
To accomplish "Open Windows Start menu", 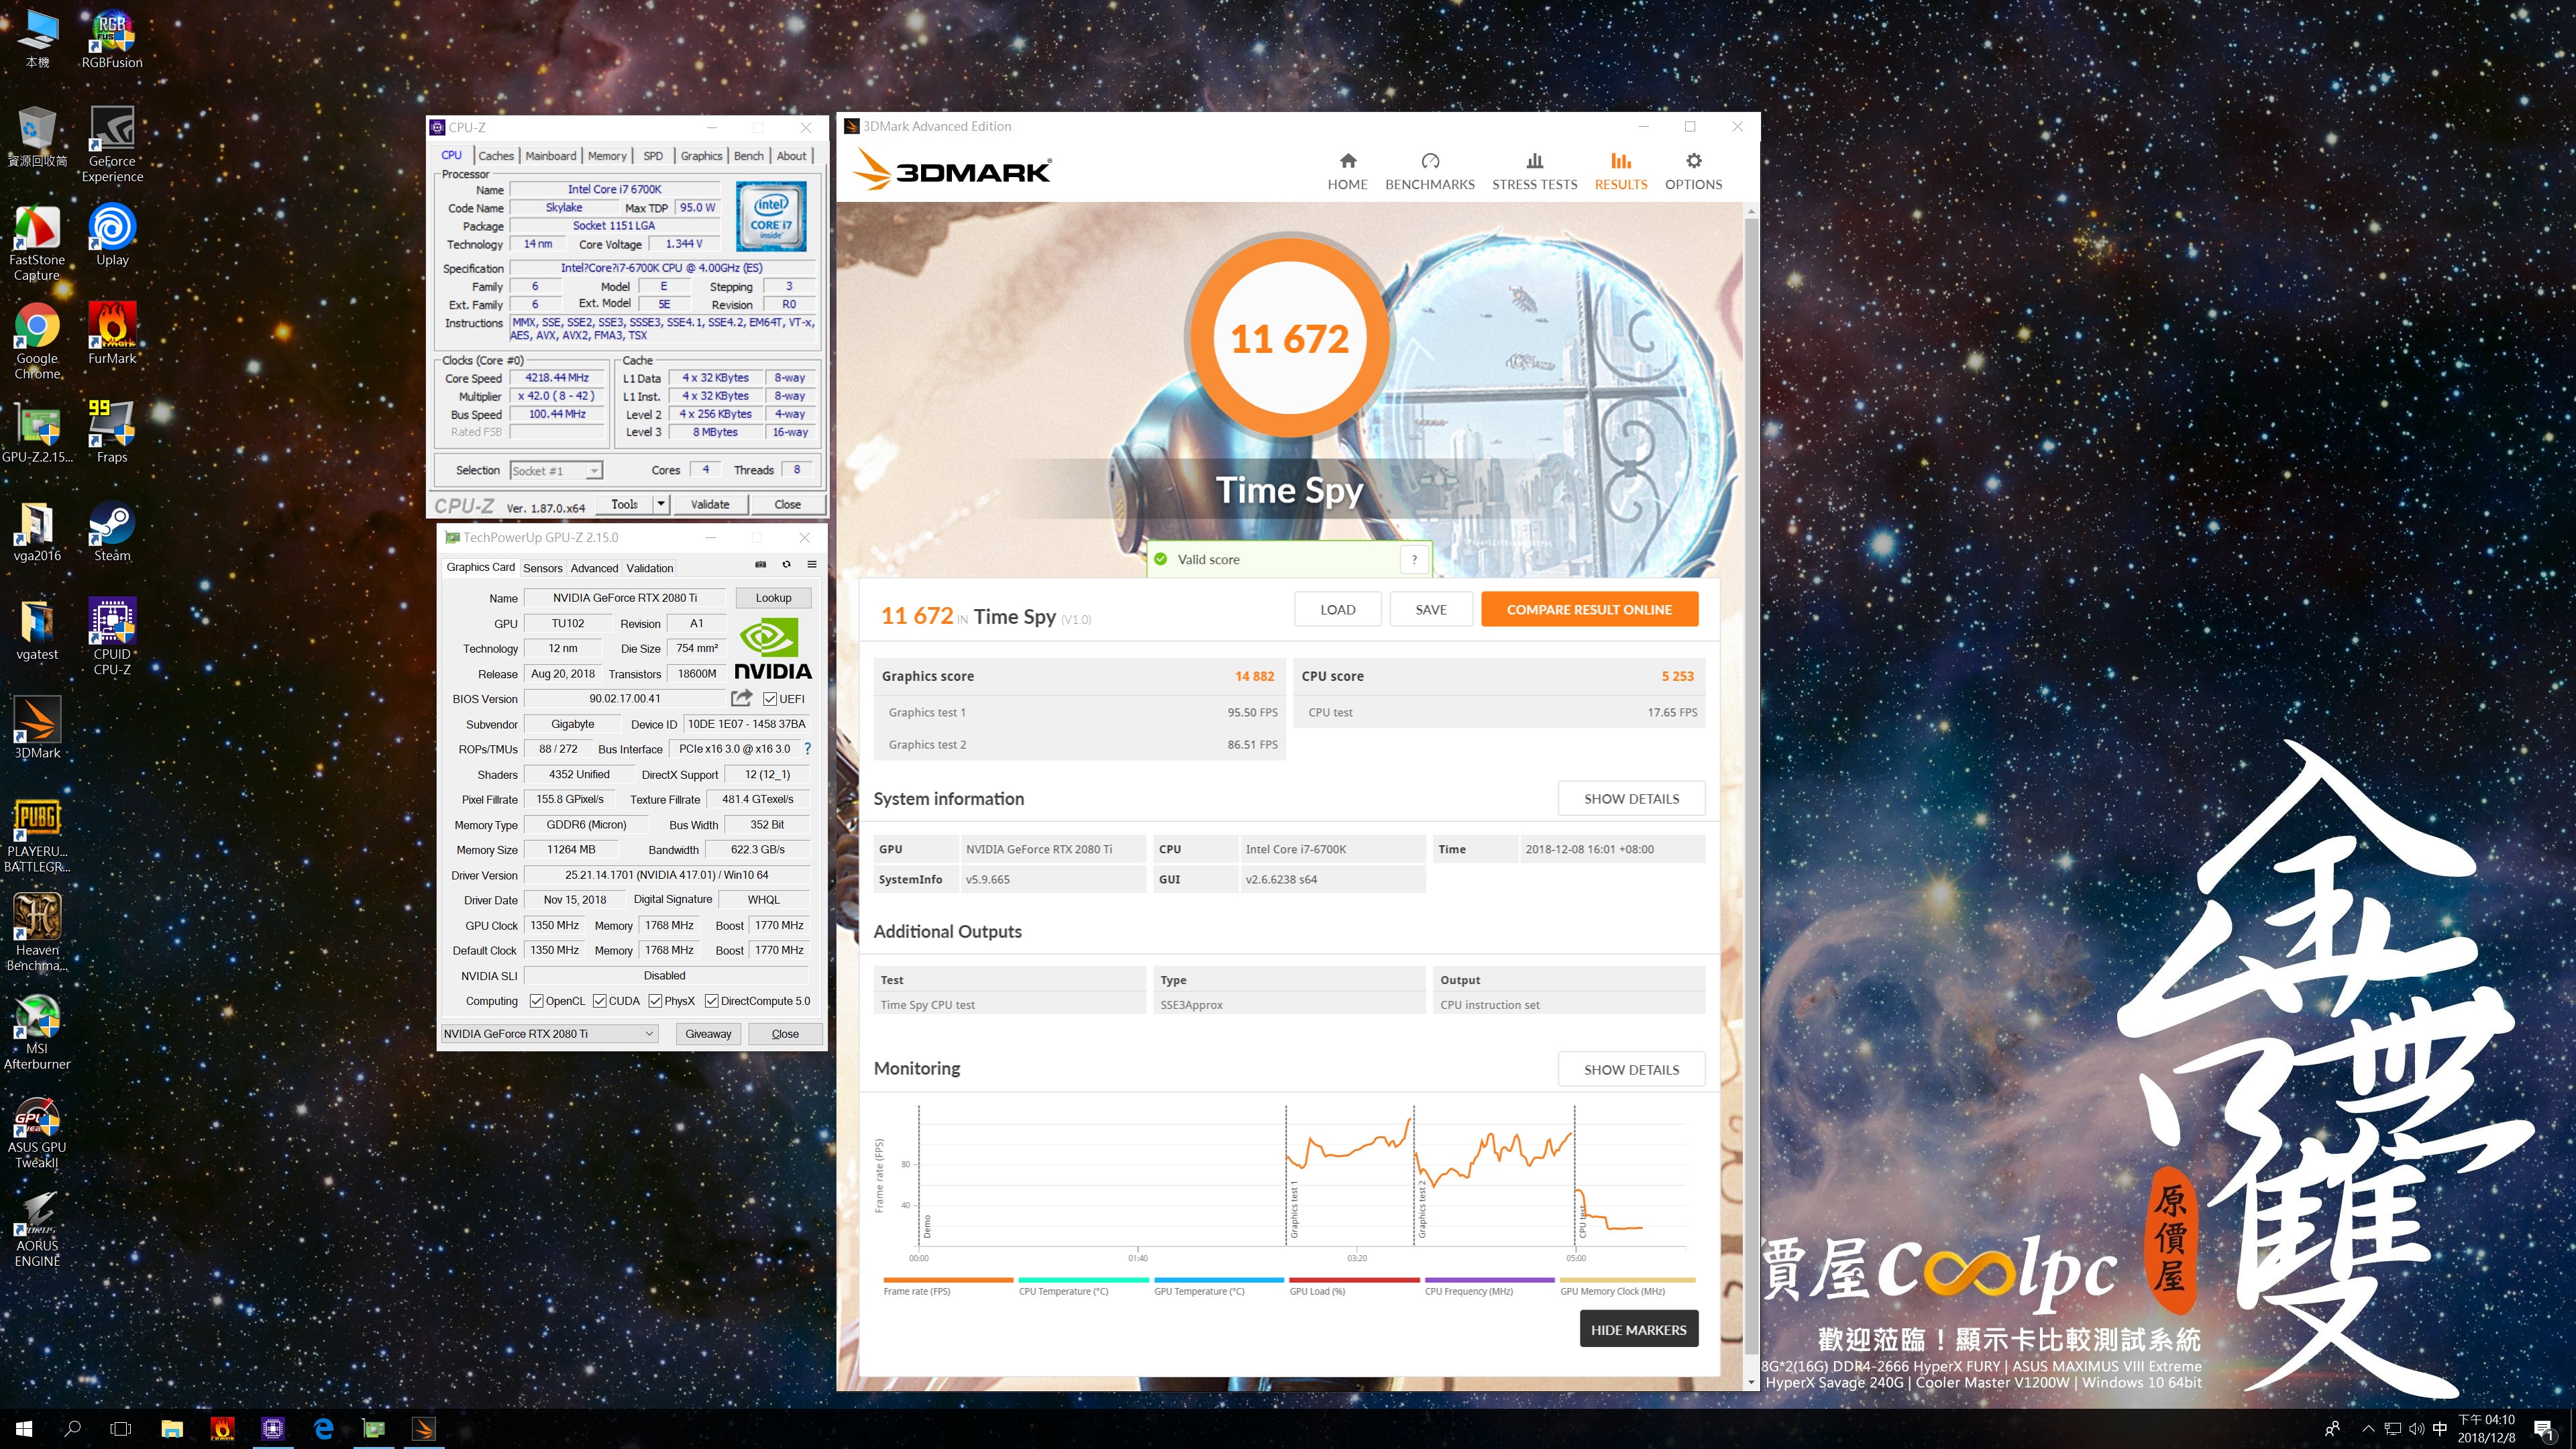I will point(24,1428).
